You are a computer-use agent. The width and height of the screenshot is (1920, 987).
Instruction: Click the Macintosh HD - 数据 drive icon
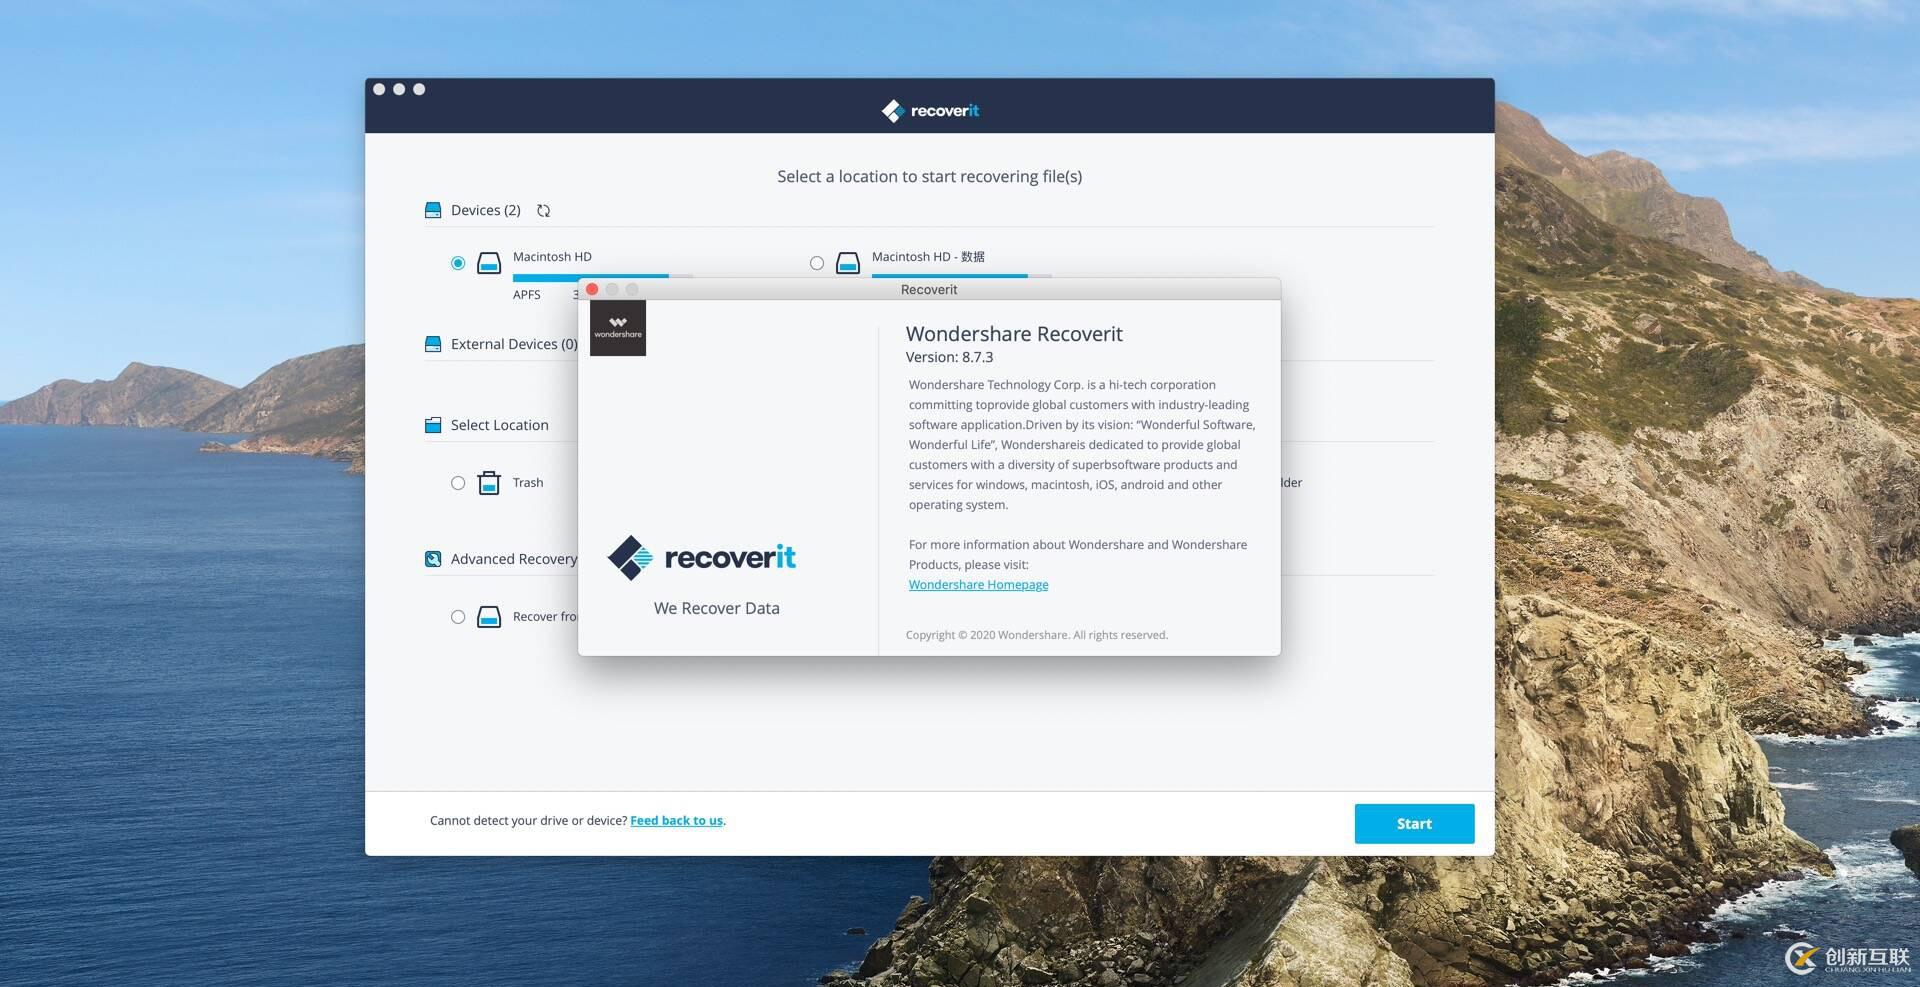(x=848, y=263)
